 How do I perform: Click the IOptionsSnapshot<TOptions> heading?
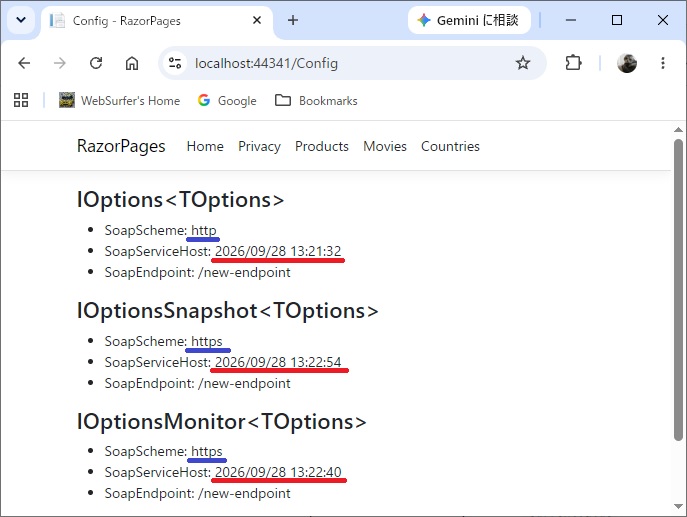click(x=228, y=311)
